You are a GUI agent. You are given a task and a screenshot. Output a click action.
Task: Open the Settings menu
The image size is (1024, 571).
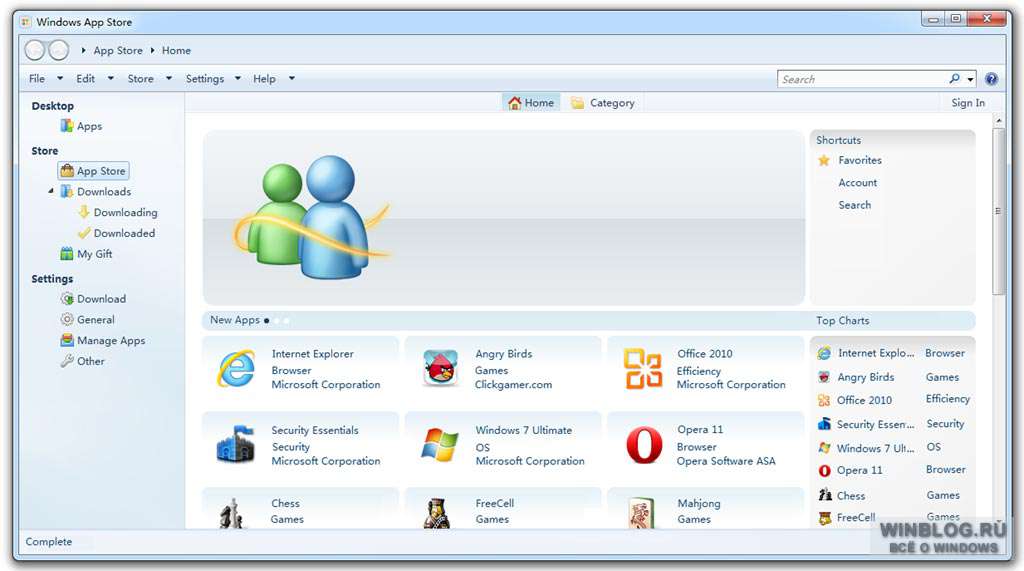tap(204, 78)
